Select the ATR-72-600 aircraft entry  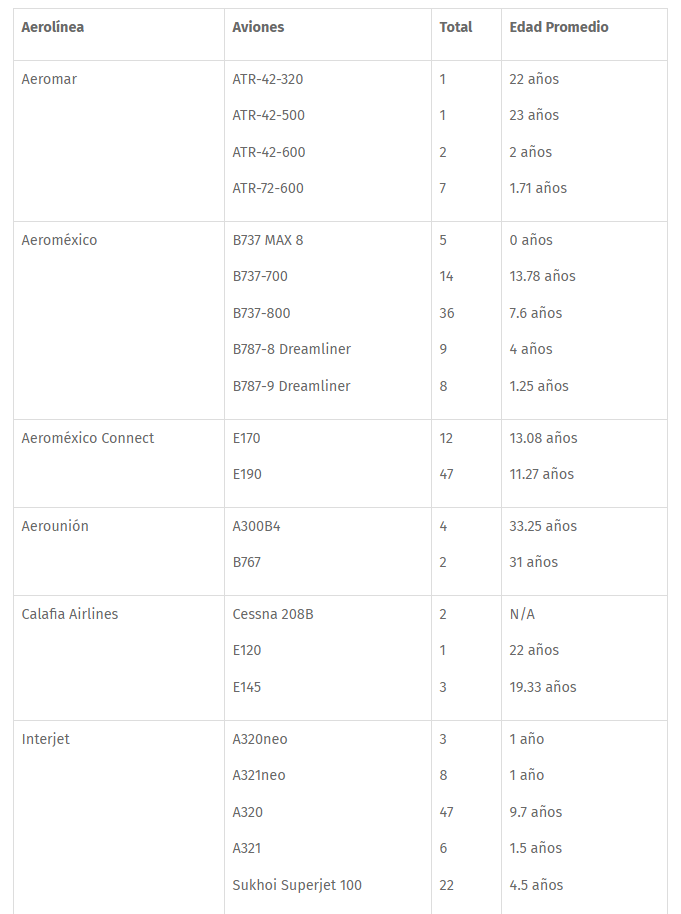[x=268, y=188]
